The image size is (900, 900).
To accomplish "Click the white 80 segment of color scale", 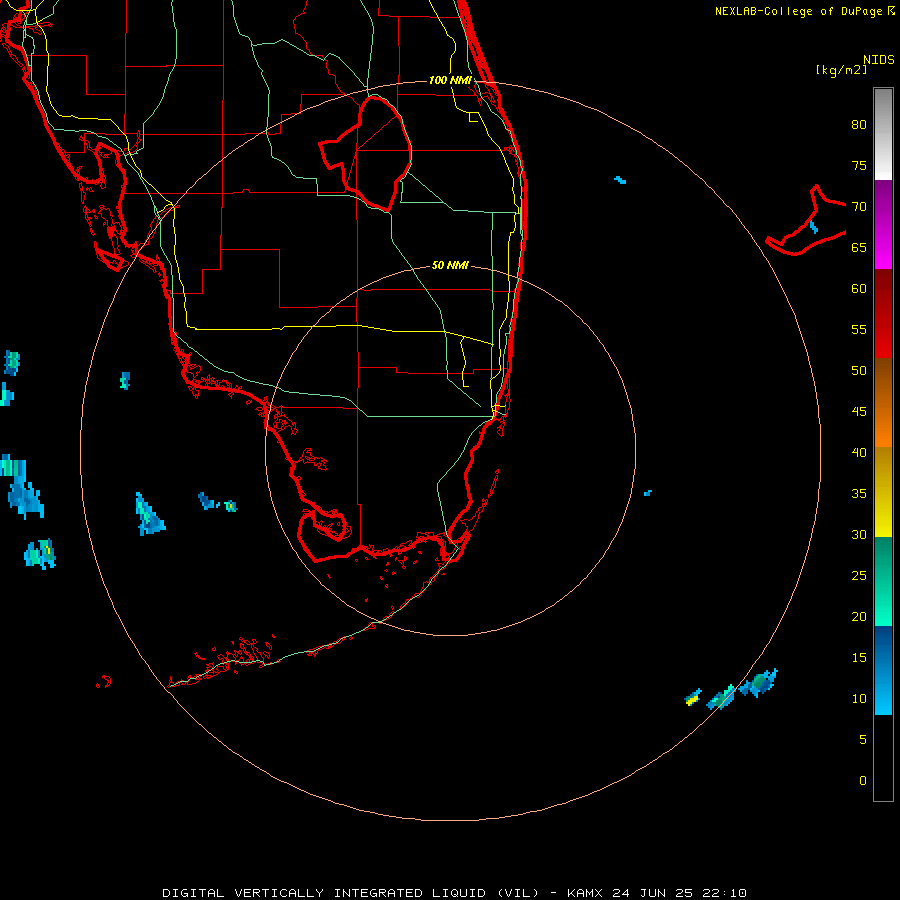I will tap(883, 134).
